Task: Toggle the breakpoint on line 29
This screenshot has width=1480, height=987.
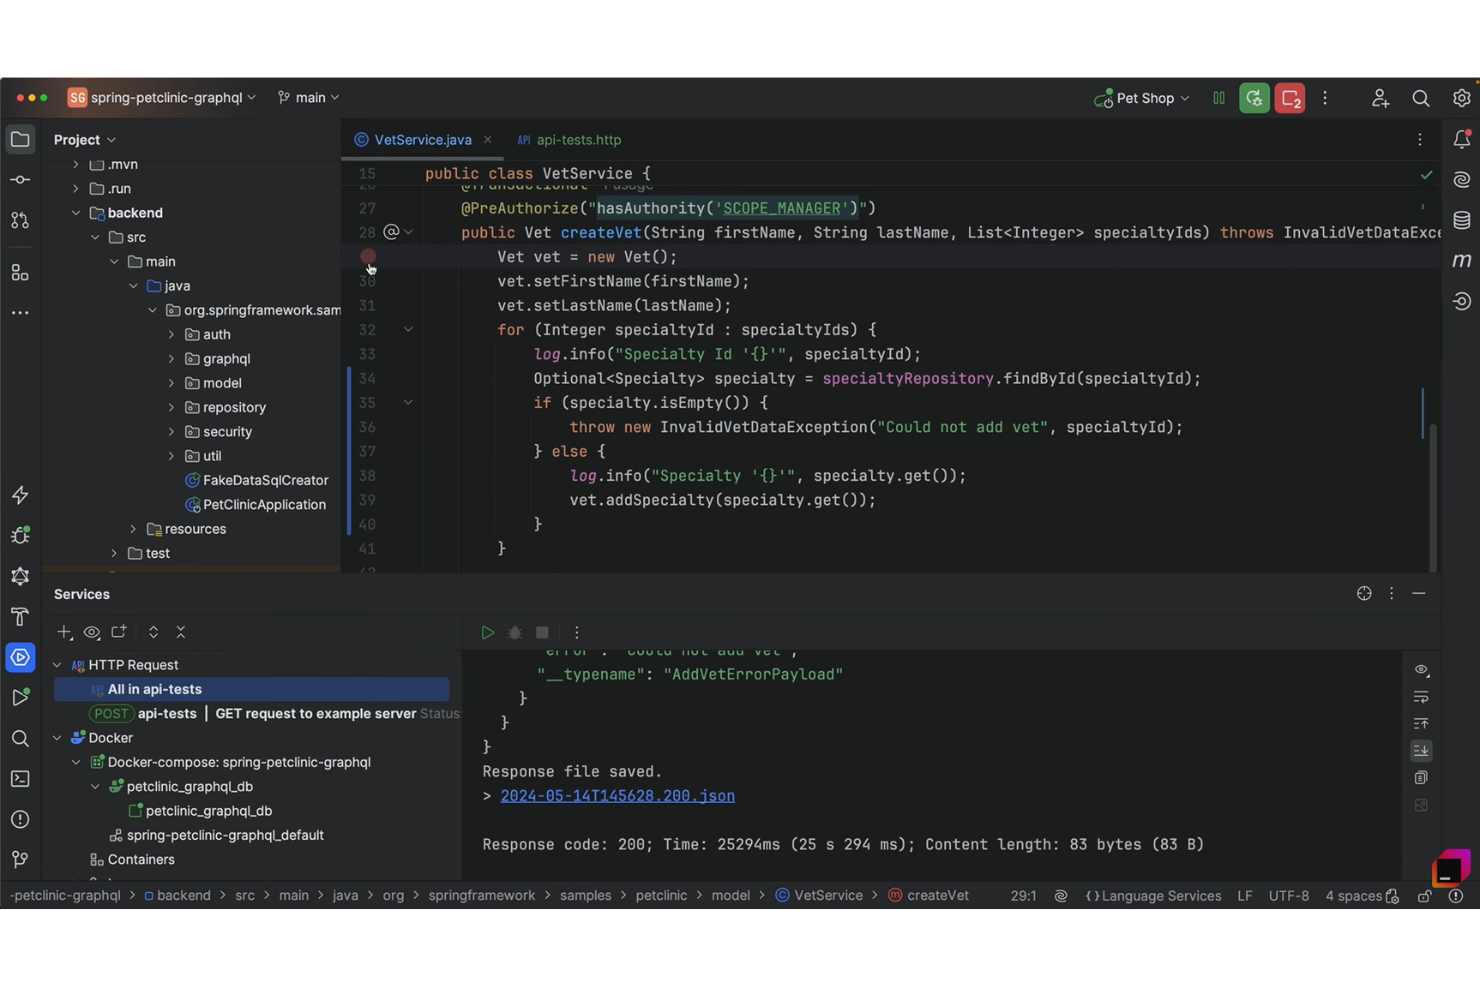Action: point(368,257)
